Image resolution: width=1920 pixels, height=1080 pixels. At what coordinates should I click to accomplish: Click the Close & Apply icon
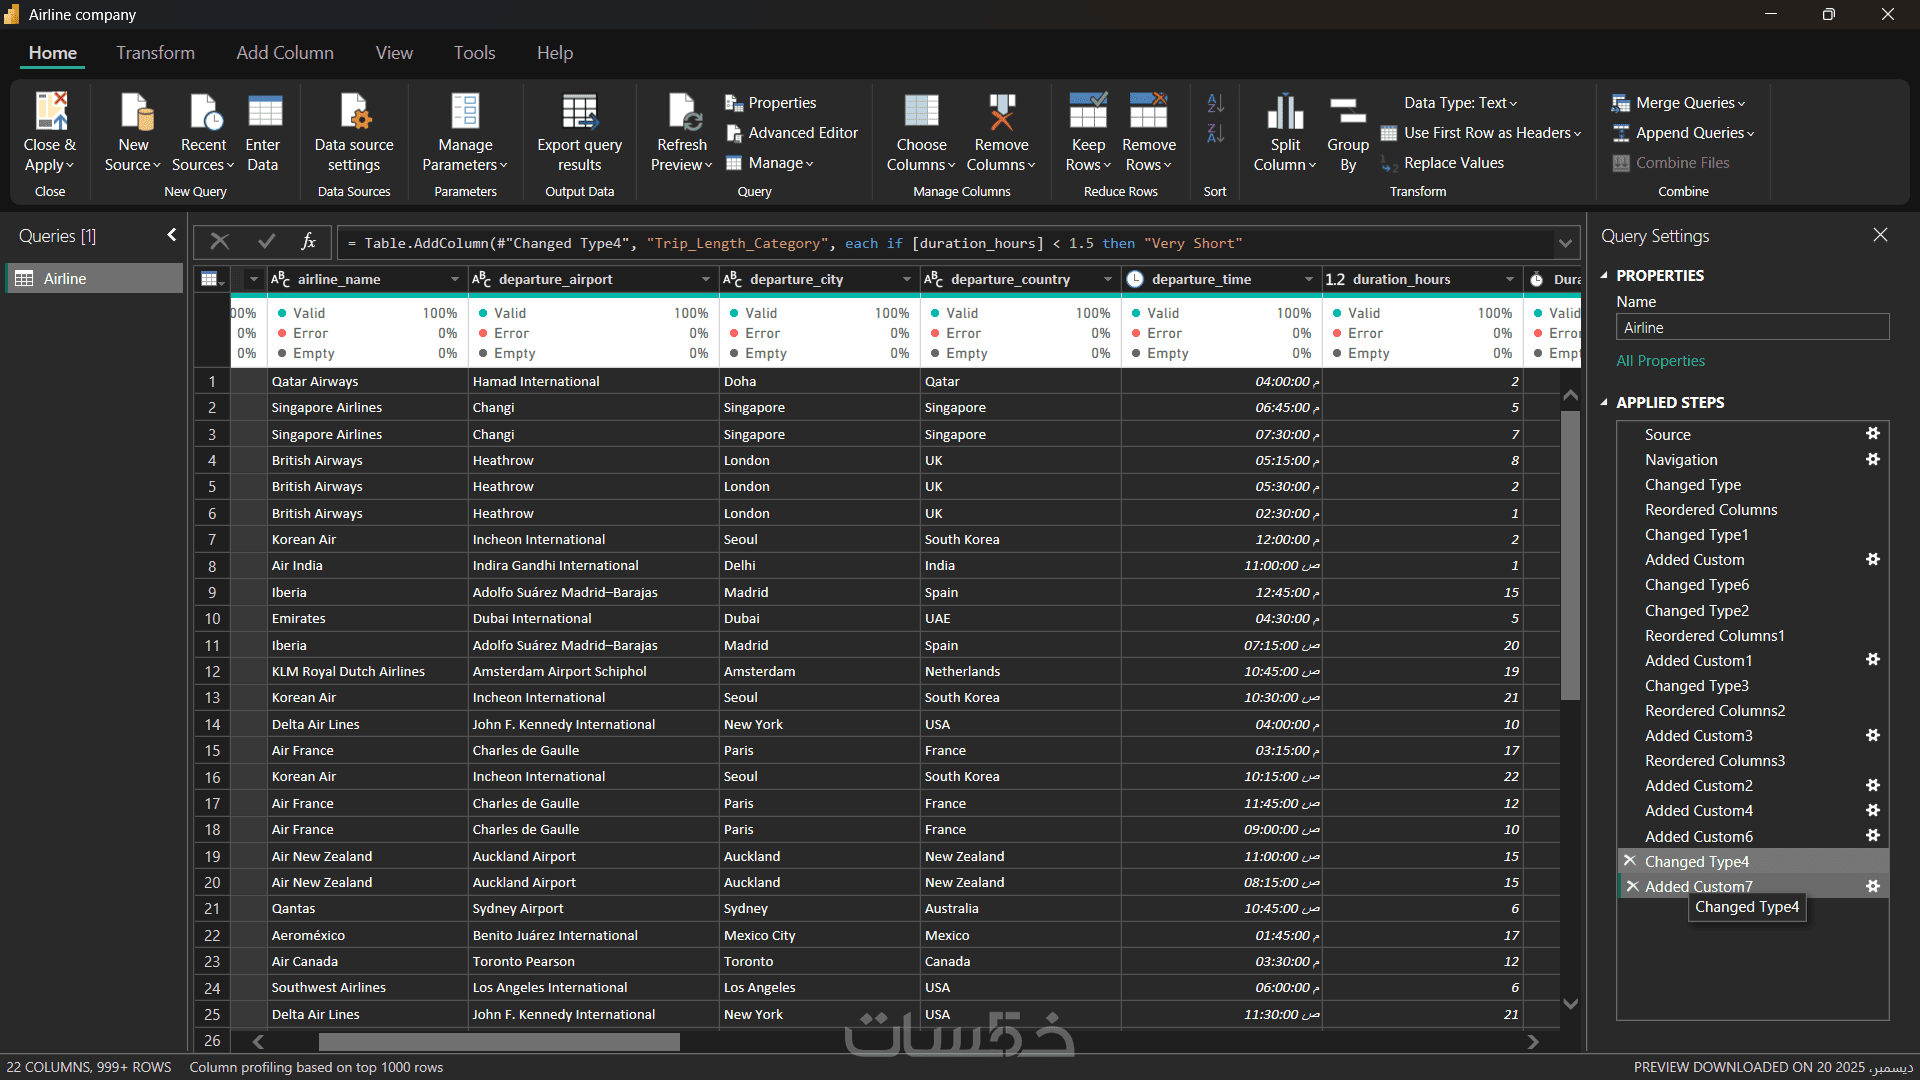(50, 112)
